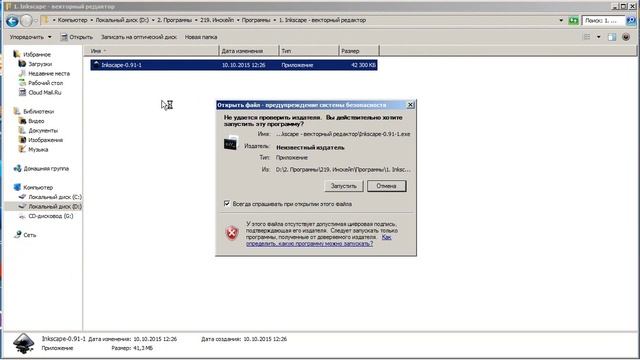This screenshot has width=640, height=360.
Task: Click the Сеть network icon
Action: 17,235
